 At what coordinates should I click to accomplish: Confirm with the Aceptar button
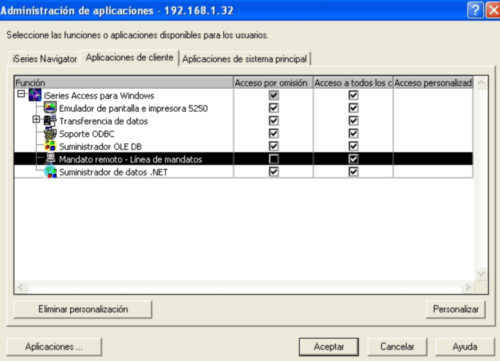point(329,347)
